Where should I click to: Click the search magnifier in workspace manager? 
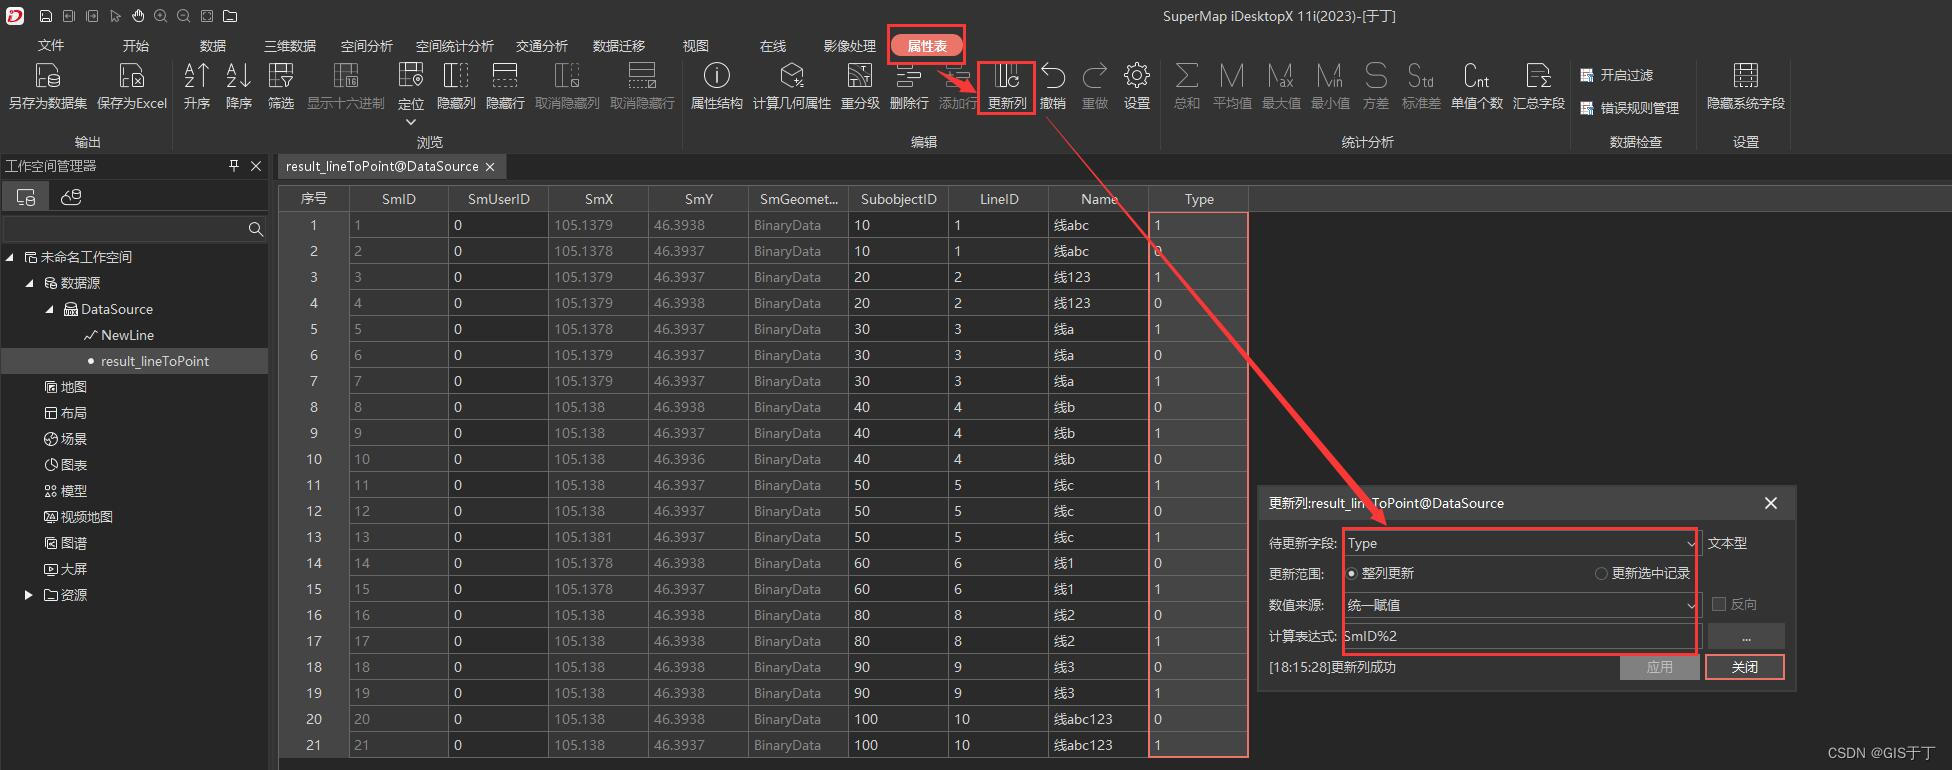(256, 229)
